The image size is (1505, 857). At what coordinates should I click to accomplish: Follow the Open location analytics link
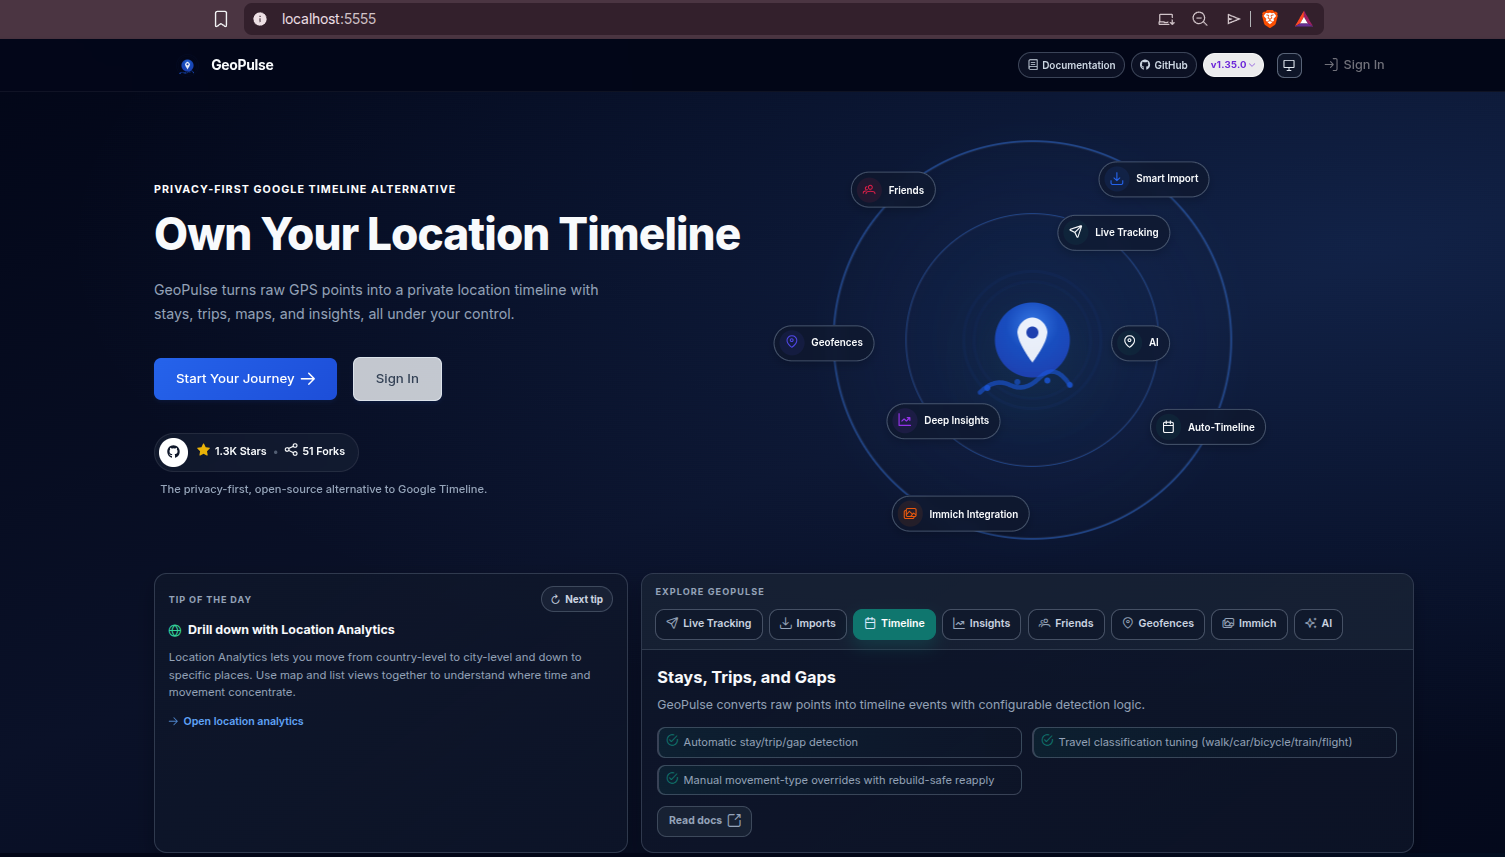(x=236, y=722)
